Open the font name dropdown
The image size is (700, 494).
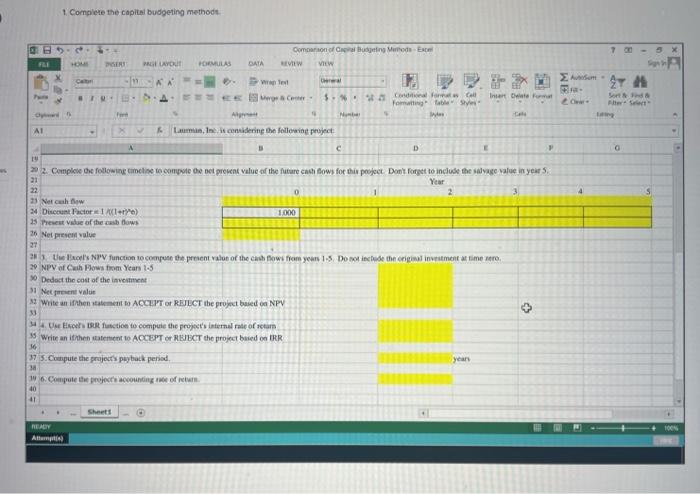(126, 82)
